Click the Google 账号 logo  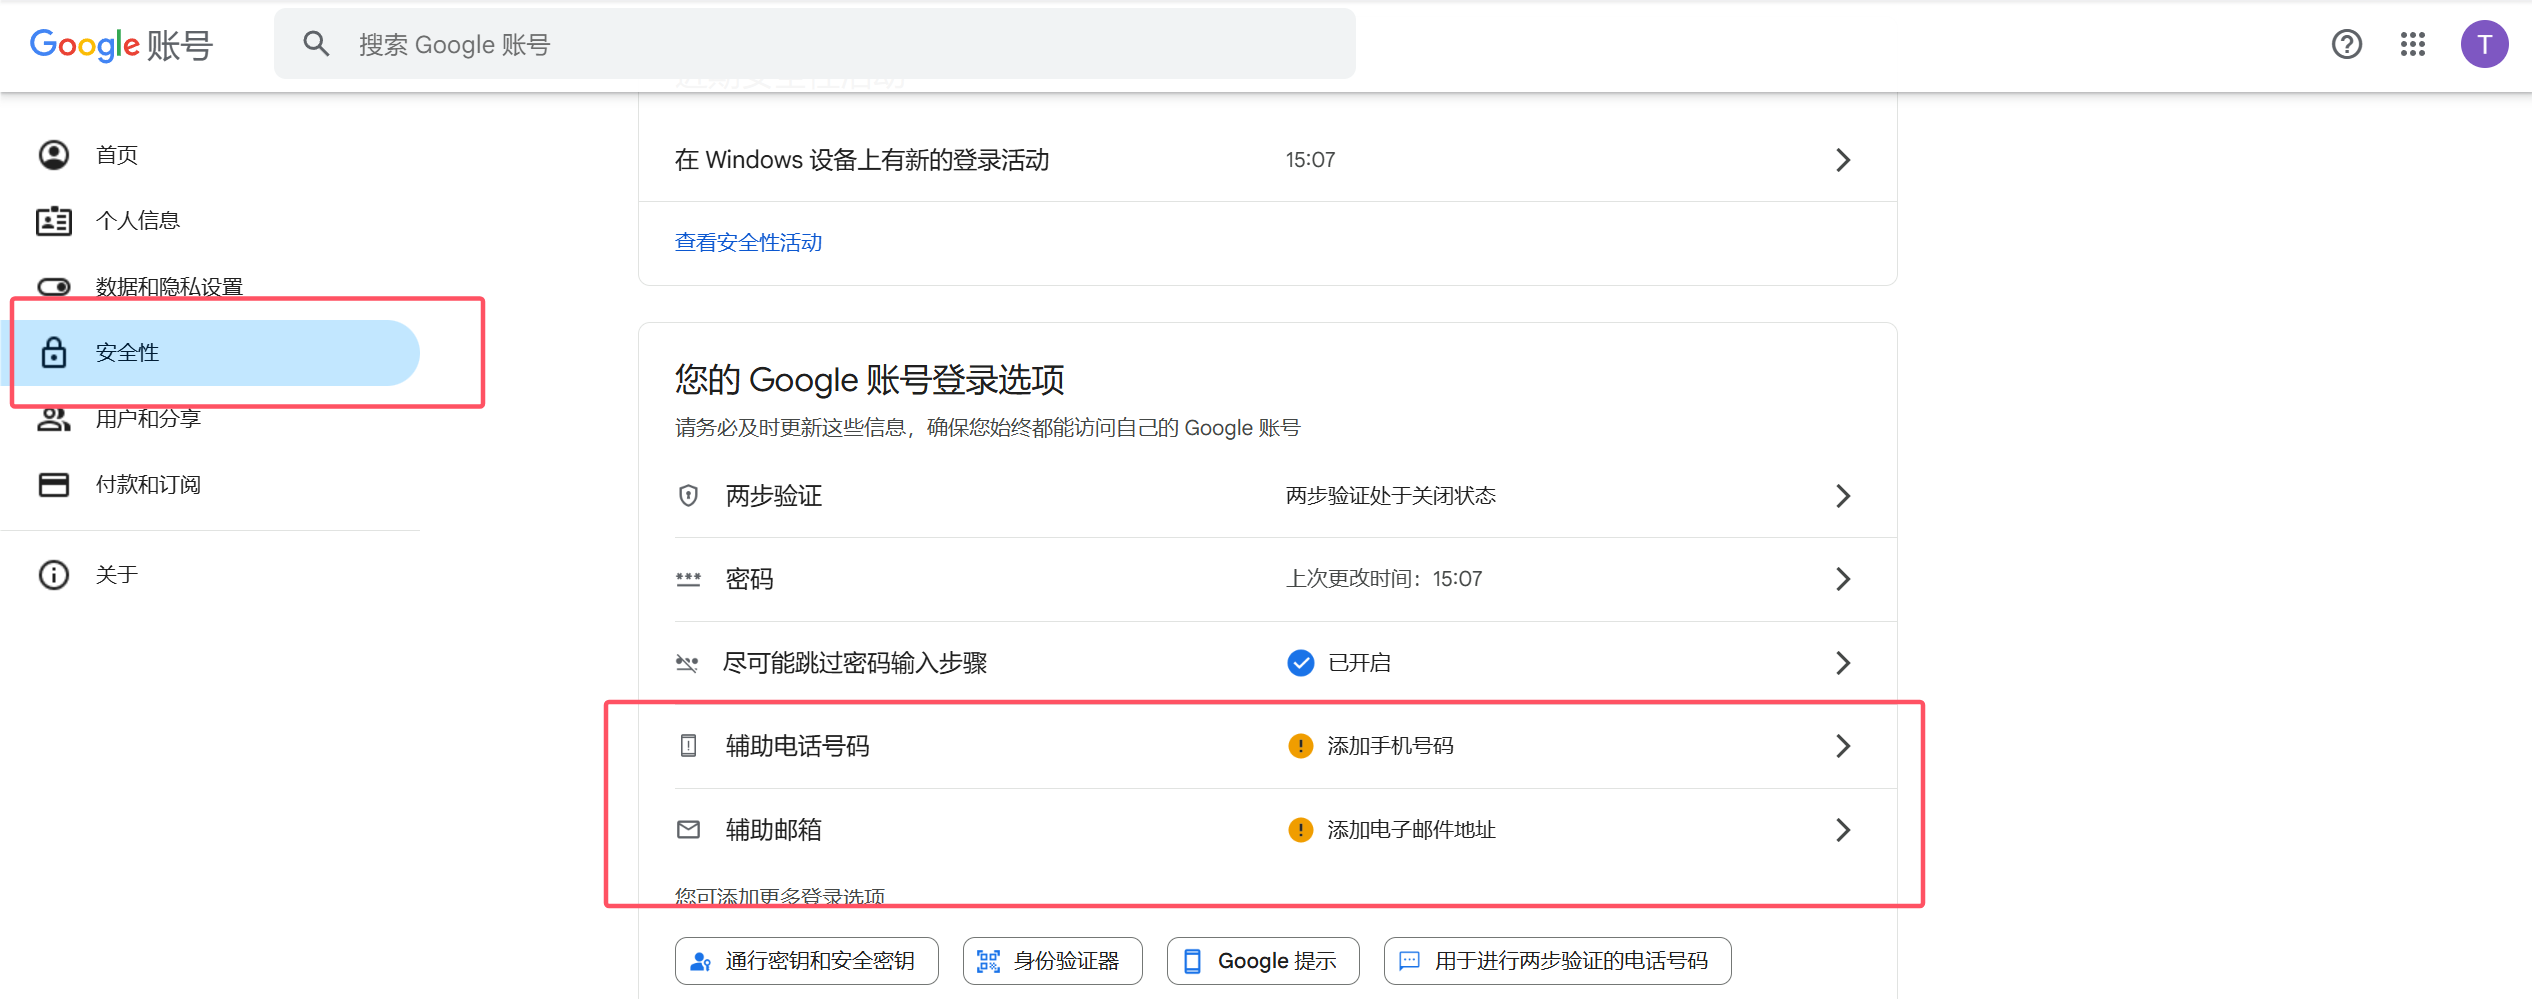121,45
